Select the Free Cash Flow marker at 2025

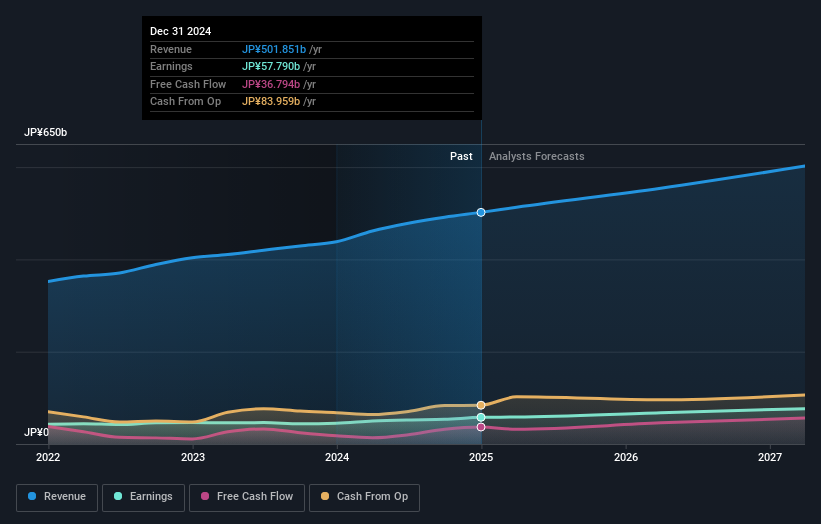[481, 427]
